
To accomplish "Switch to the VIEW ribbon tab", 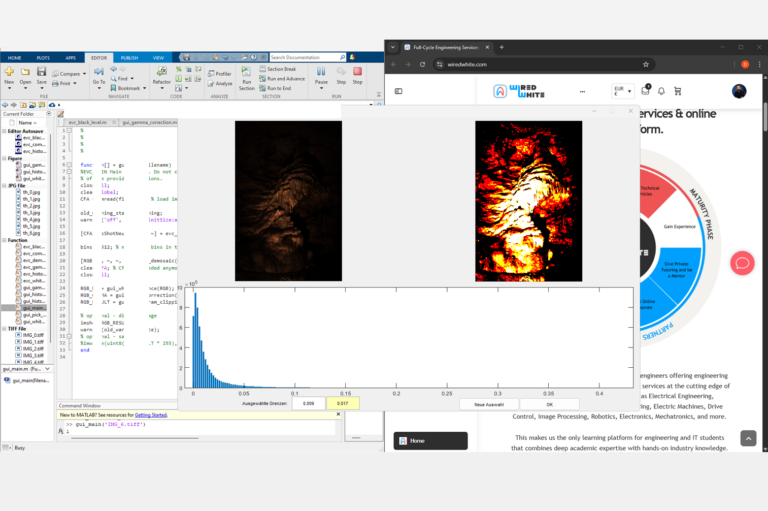I will pyautogui.click(x=158, y=58).
